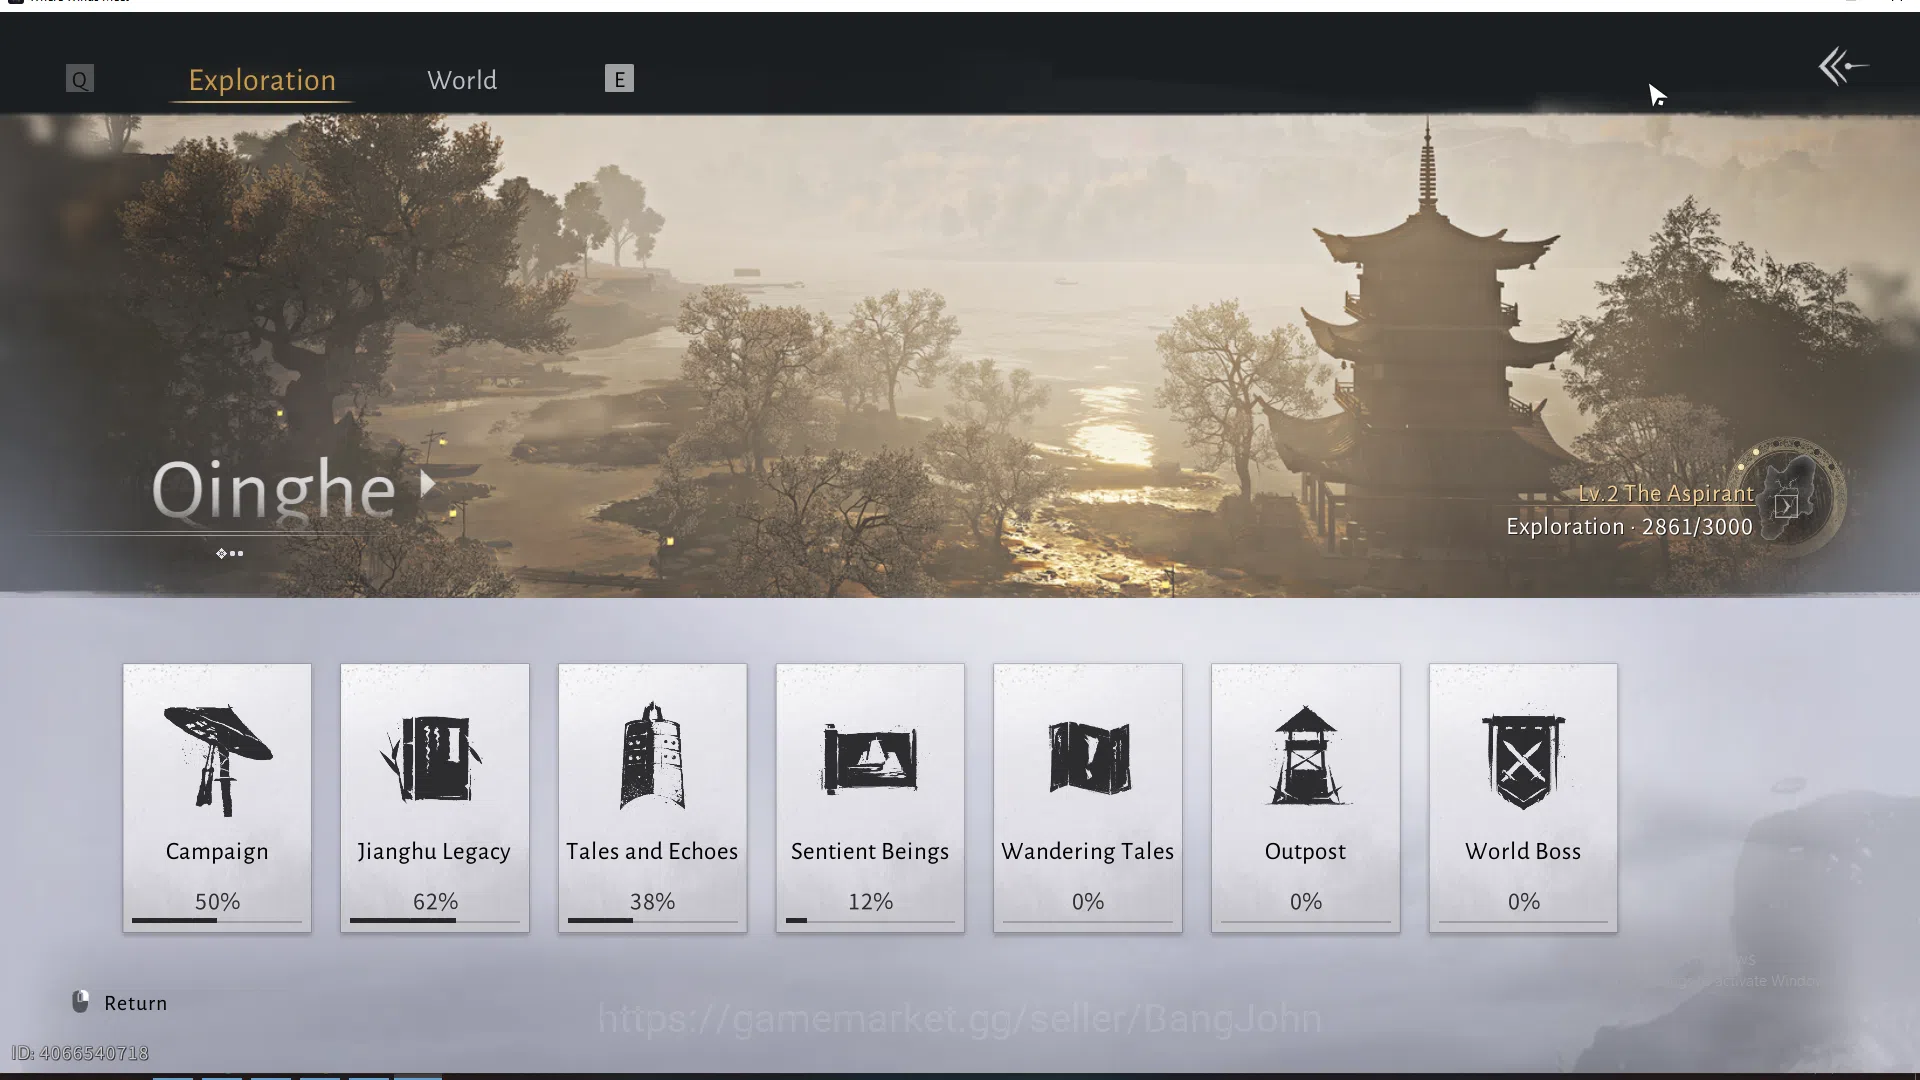Open the Lv.2 The Aspirant link

pyautogui.click(x=1665, y=493)
